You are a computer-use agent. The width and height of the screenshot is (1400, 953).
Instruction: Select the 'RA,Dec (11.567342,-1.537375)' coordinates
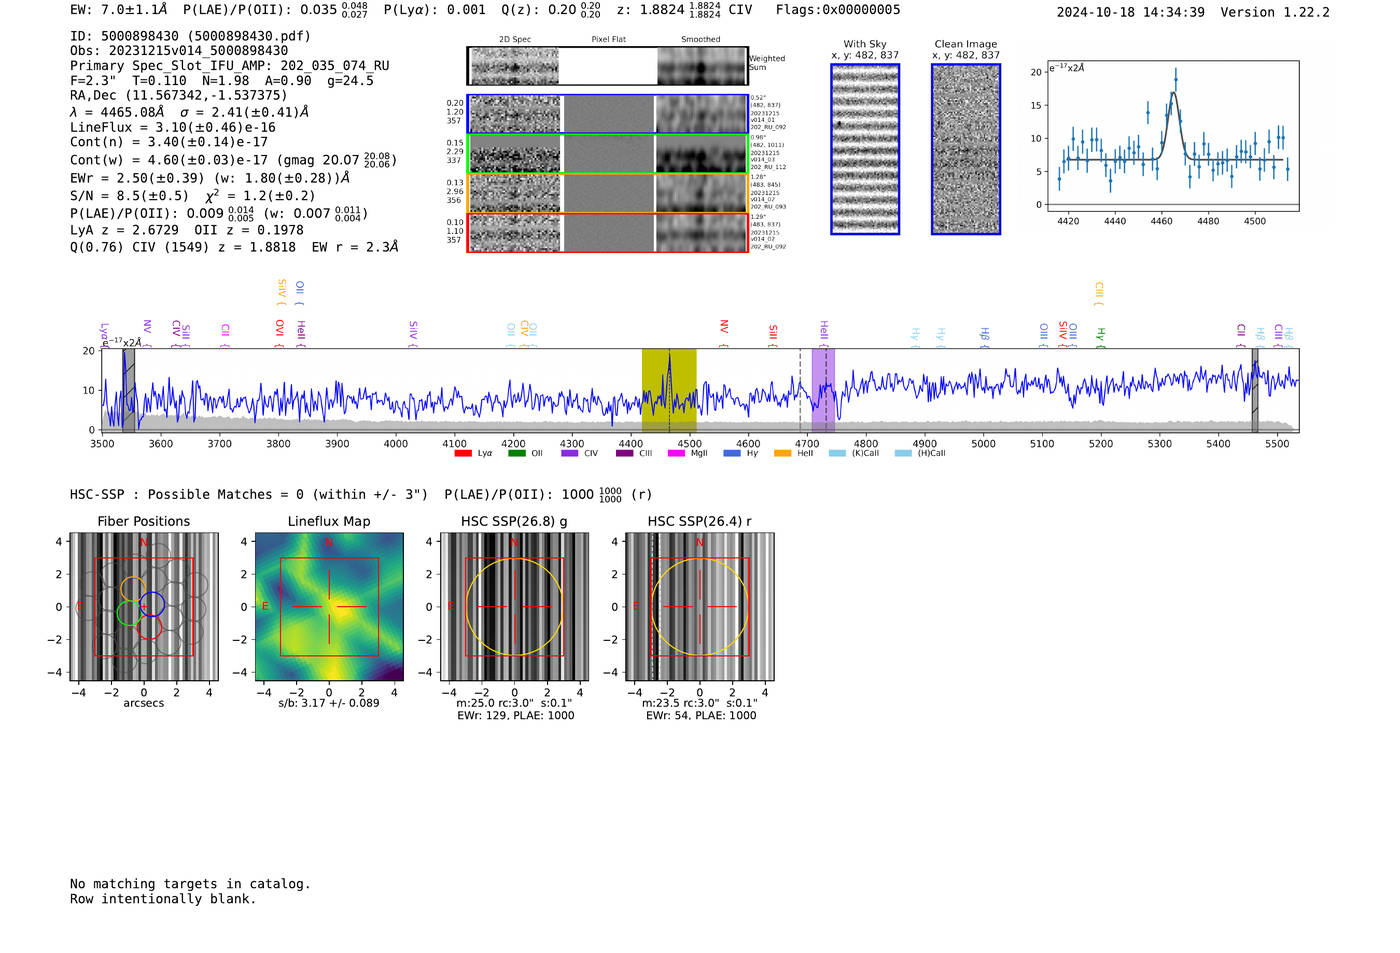(x=179, y=95)
